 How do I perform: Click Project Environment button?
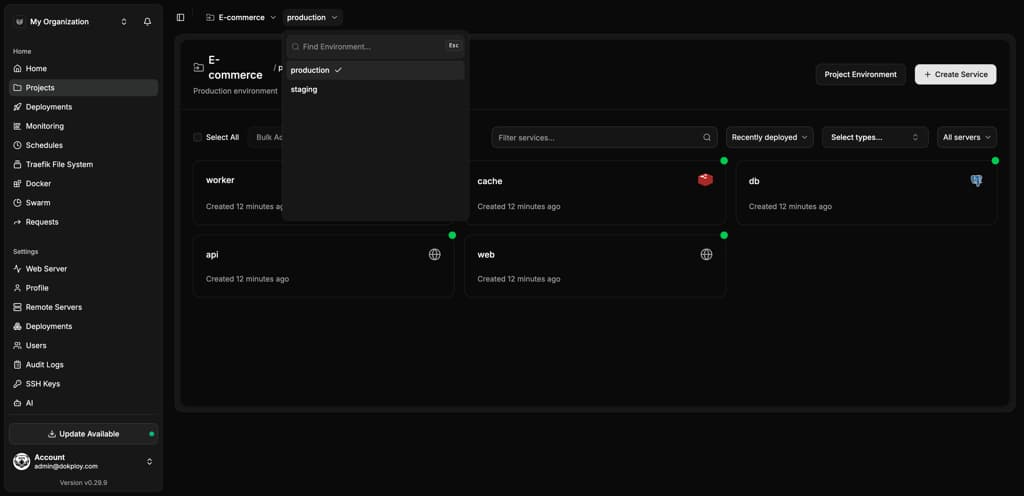(x=860, y=74)
